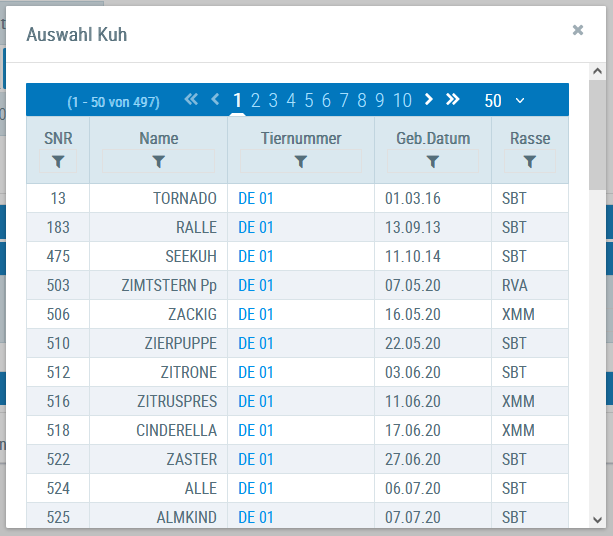Open the Rasse column filter icon
613x536 pixels.
pos(529,161)
